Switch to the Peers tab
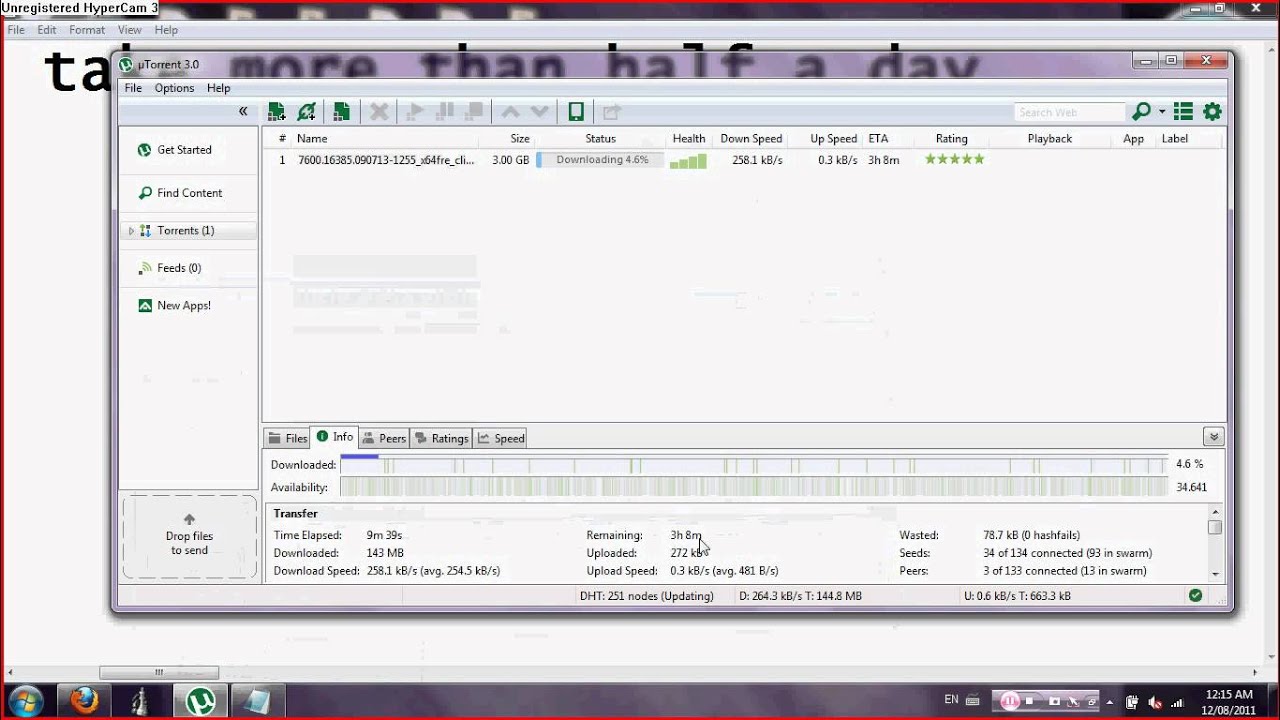This screenshot has width=1280, height=720. pos(384,438)
